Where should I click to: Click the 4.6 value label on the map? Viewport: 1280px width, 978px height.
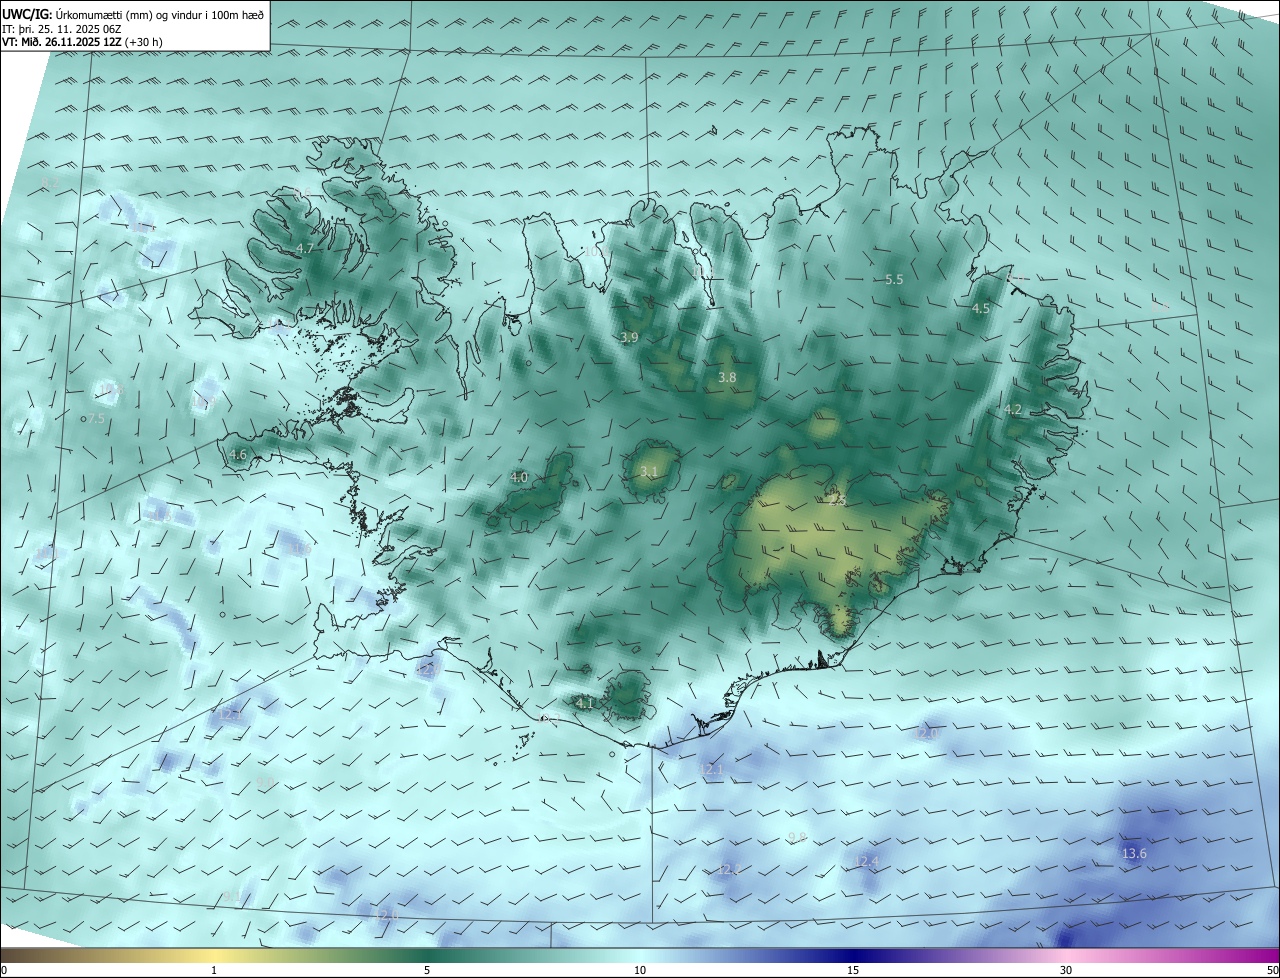point(238,454)
